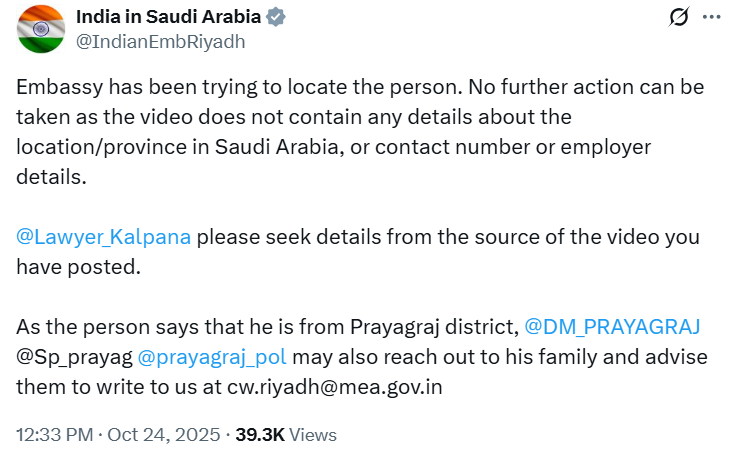Visit the @DM_PRAYAGRAJ mentioned profile
740x456 pixels.
[x=612, y=326]
